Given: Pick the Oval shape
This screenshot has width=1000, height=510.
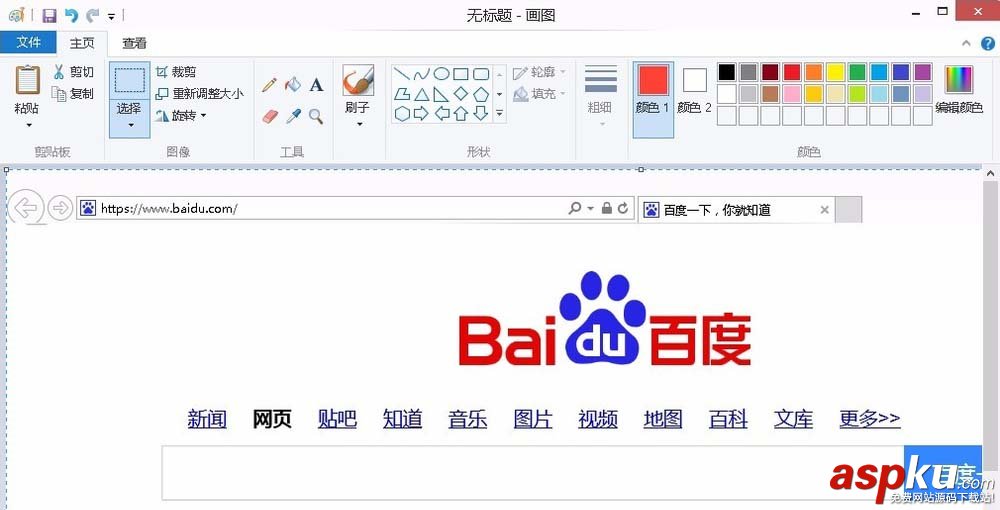Looking at the screenshot, I should pos(441,74).
